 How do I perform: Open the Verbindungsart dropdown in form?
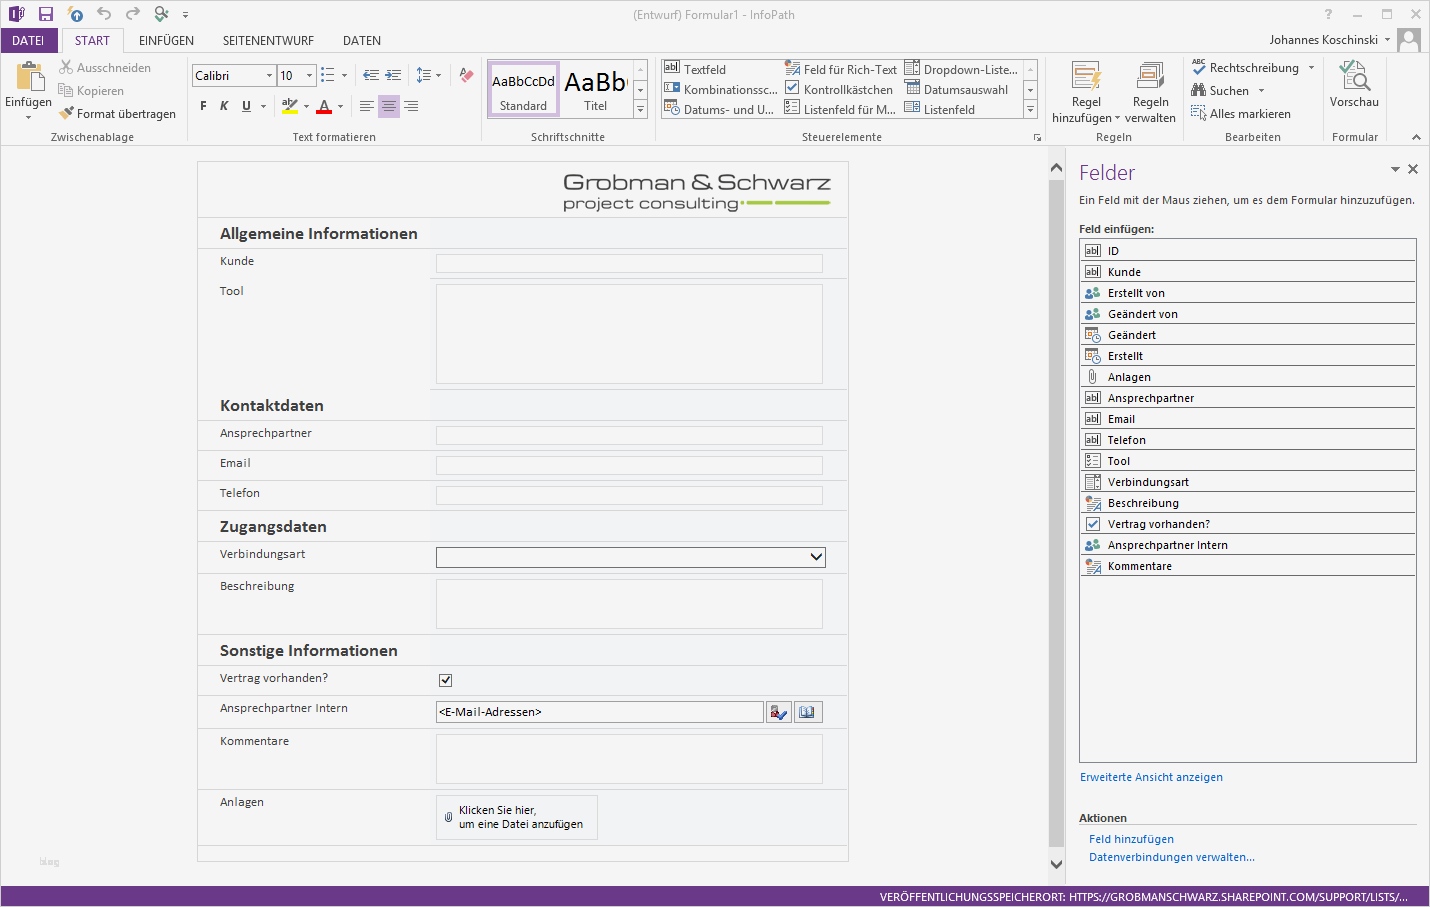pyautogui.click(x=816, y=557)
